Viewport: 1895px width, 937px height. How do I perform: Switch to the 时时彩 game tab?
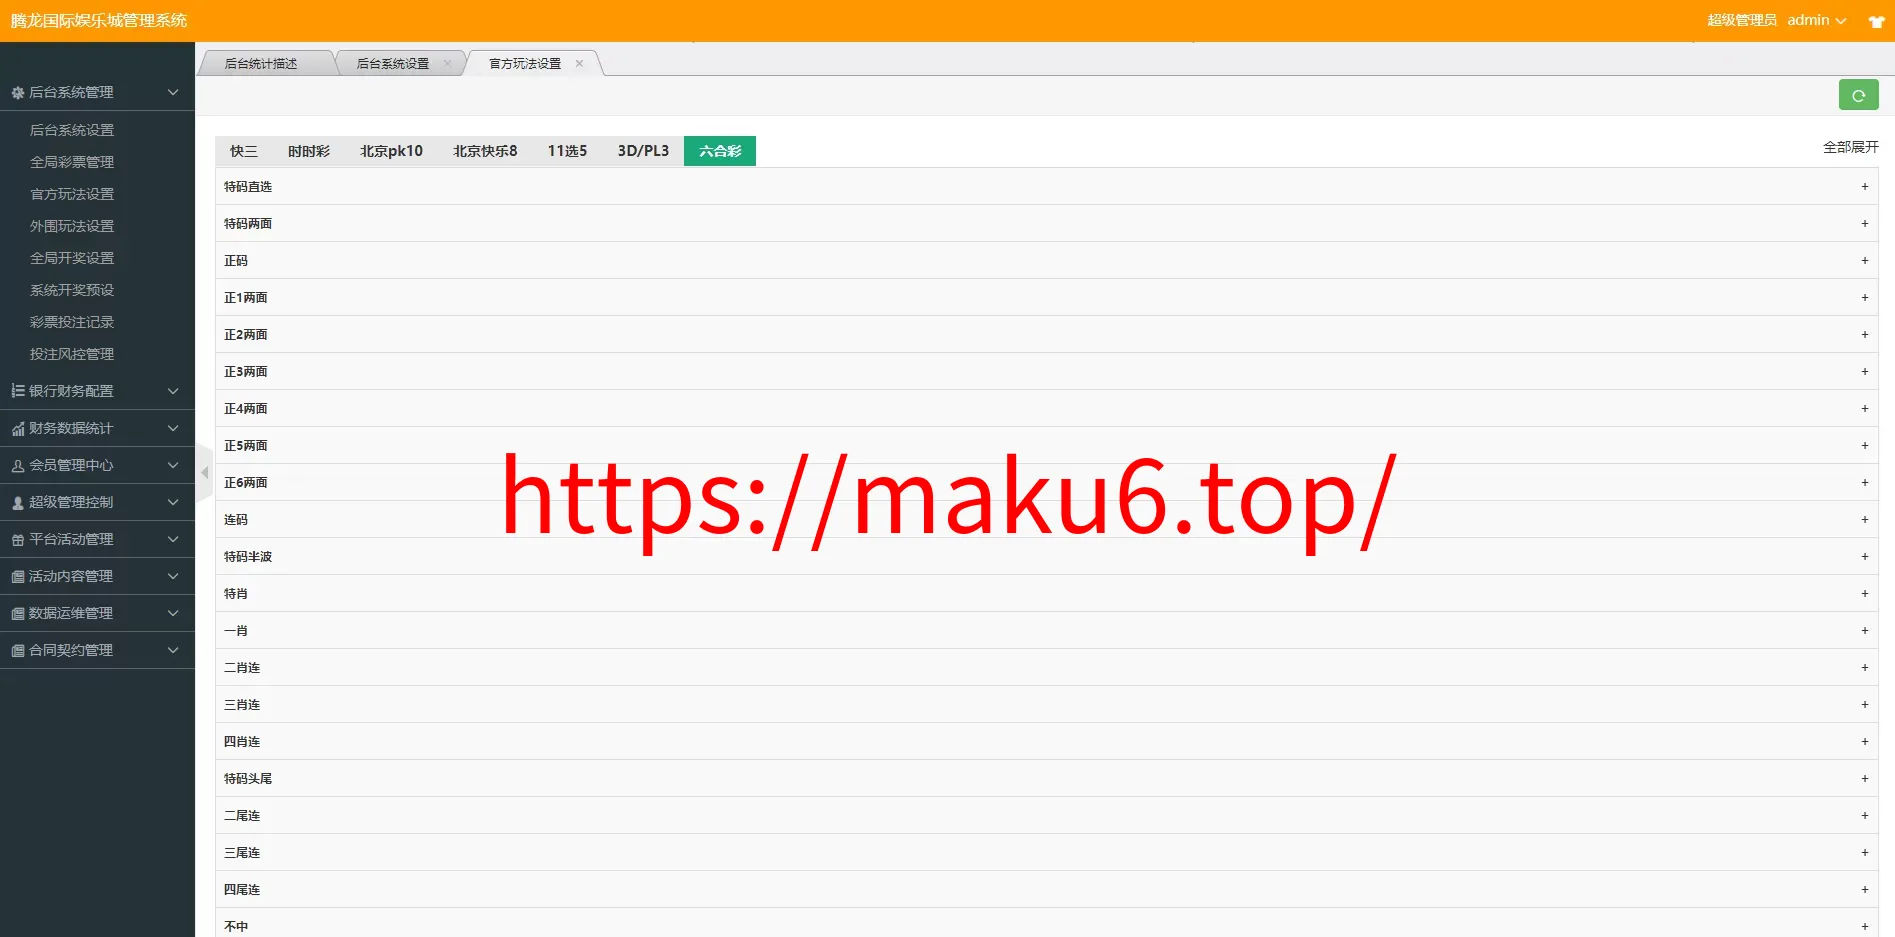tap(309, 151)
